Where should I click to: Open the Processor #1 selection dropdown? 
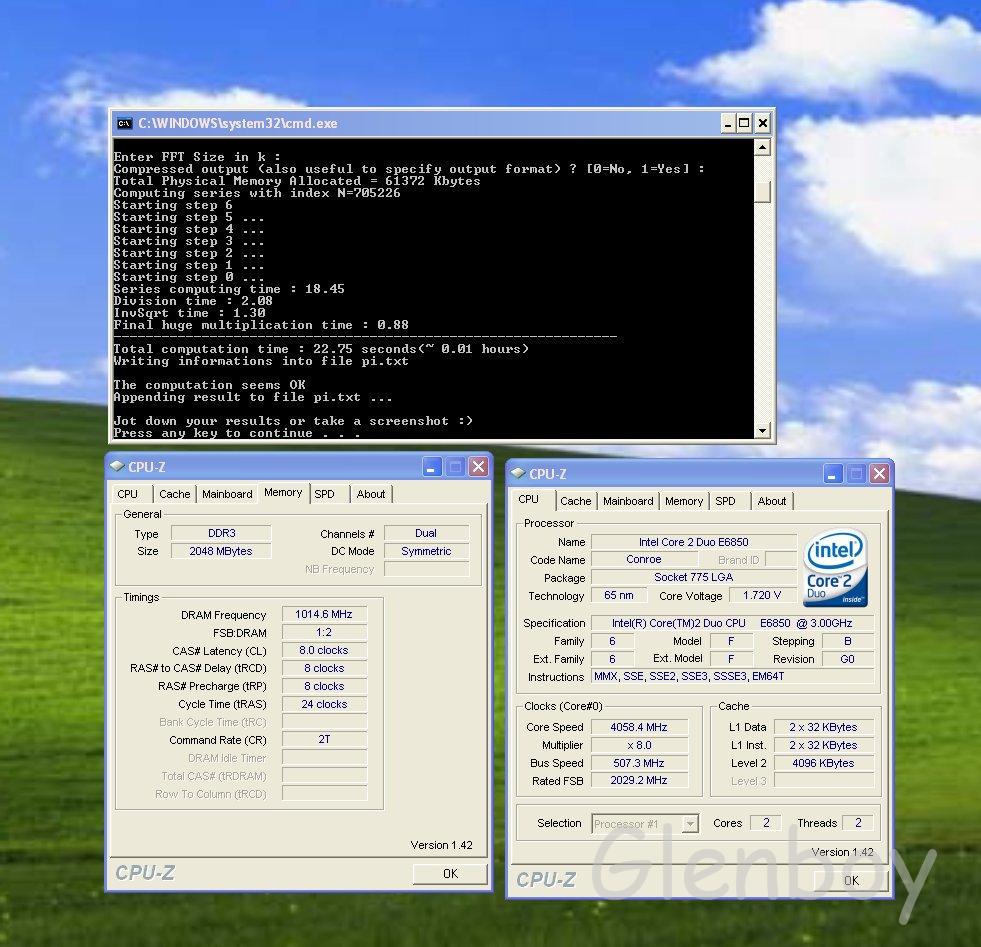point(689,824)
